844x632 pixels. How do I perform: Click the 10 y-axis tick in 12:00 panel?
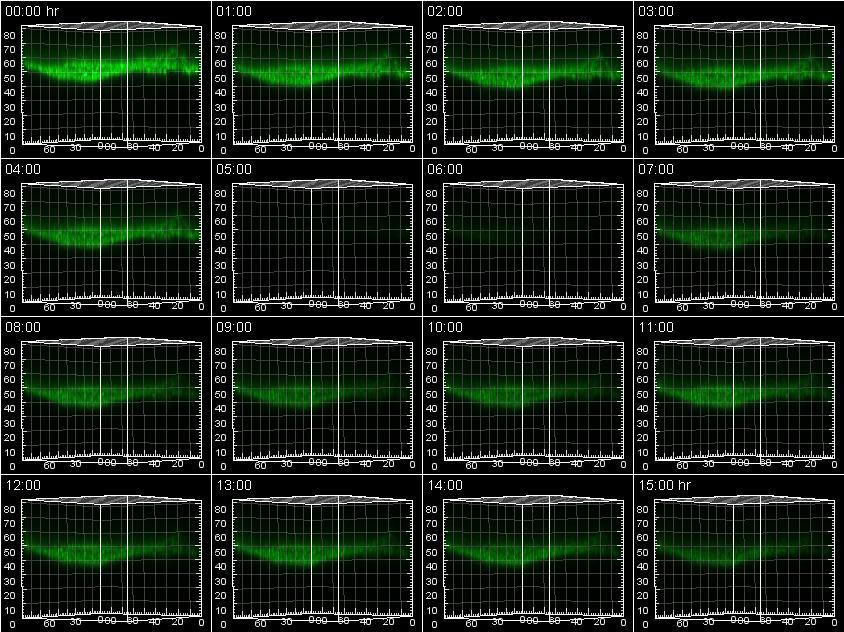click(x=9, y=610)
